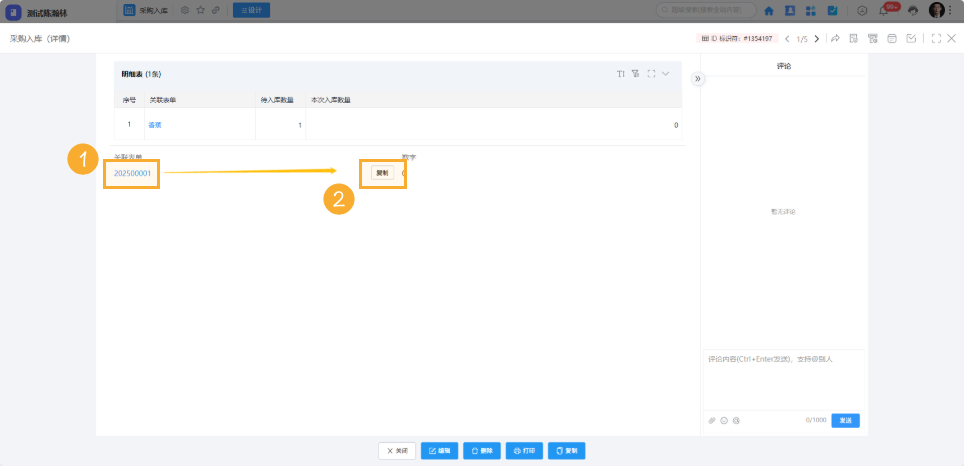The height and width of the screenshot is (466, 964).
Task: Expand the 明细表 table to fullscreen
Action: (651, 74)
